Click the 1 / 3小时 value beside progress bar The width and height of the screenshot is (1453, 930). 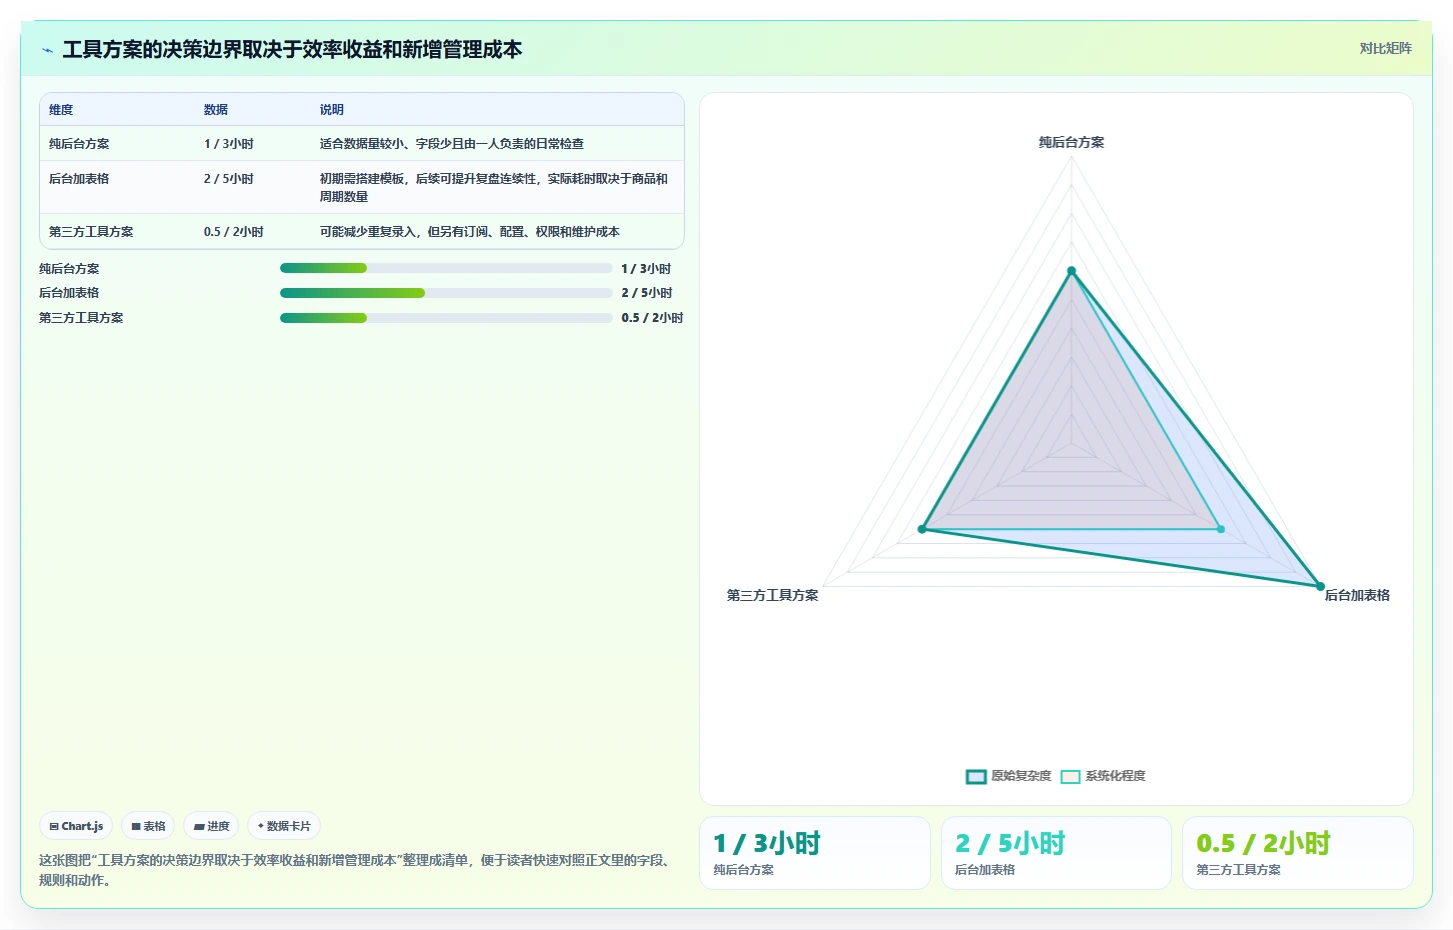(646, 269)
